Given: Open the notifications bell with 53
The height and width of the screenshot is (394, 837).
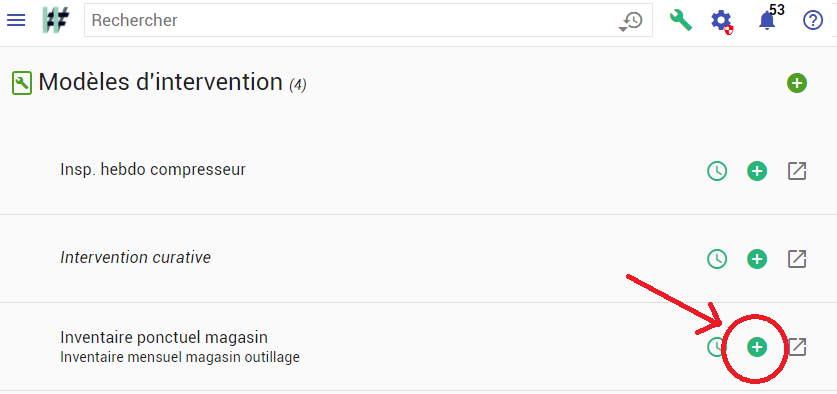Looking at the screenshot, I should [768, 21].
